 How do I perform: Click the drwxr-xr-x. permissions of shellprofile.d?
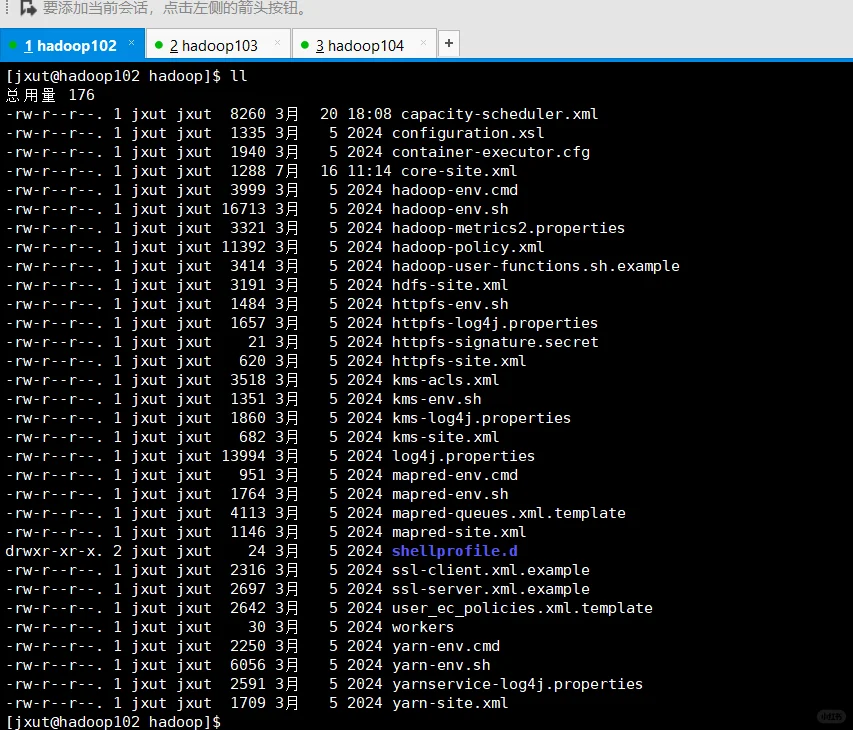tap(54, 551)
